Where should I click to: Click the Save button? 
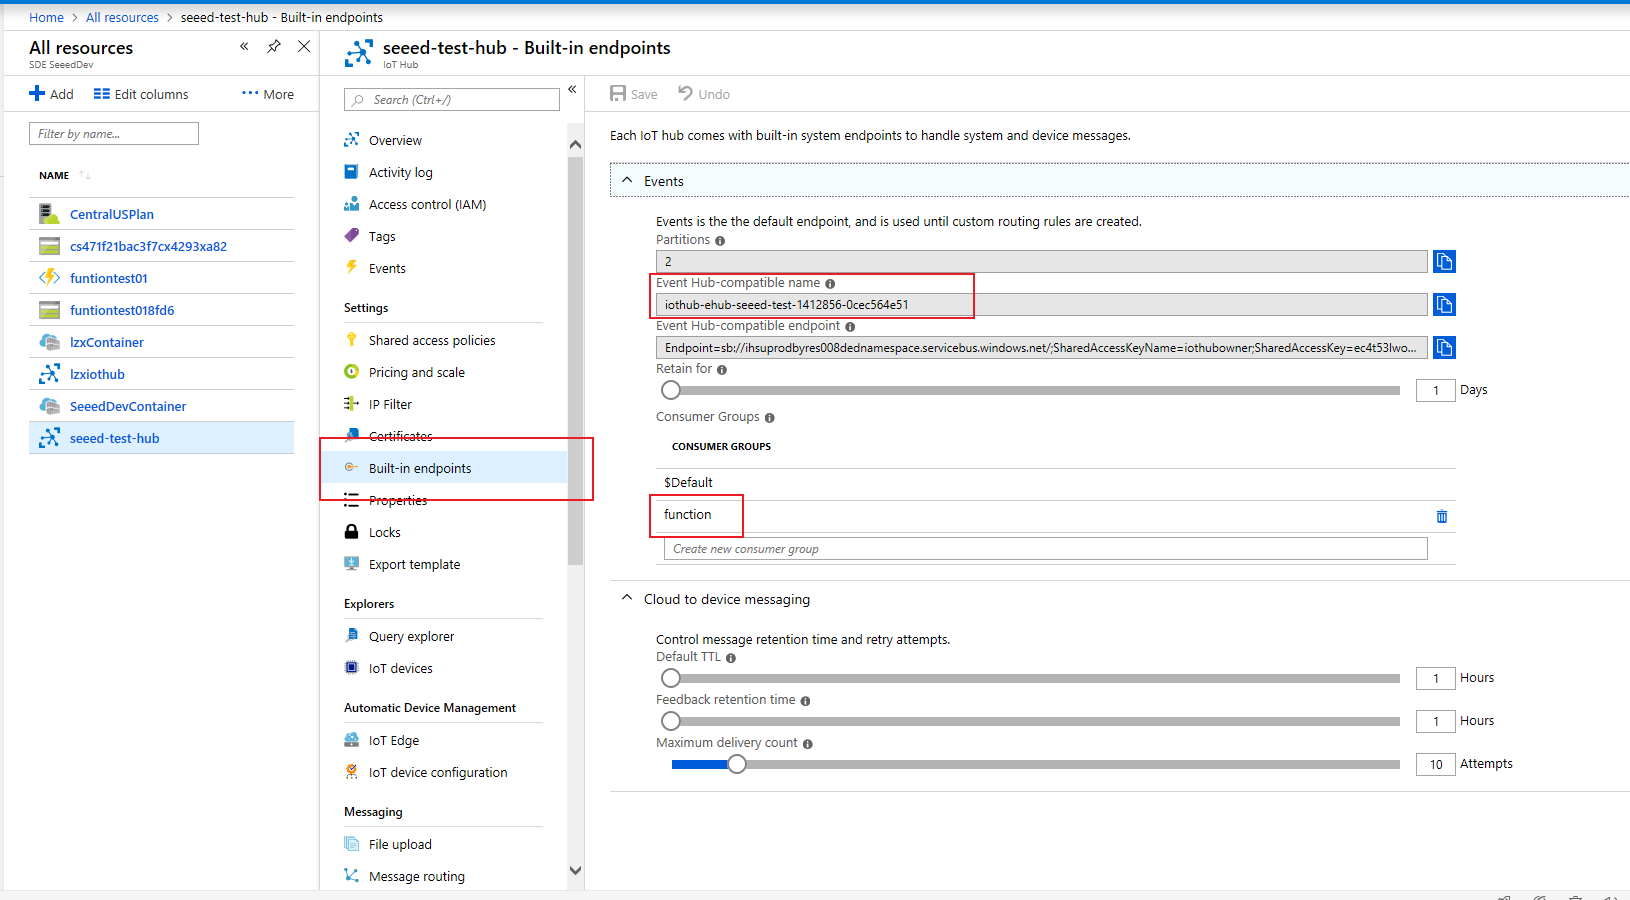(634, 94)
